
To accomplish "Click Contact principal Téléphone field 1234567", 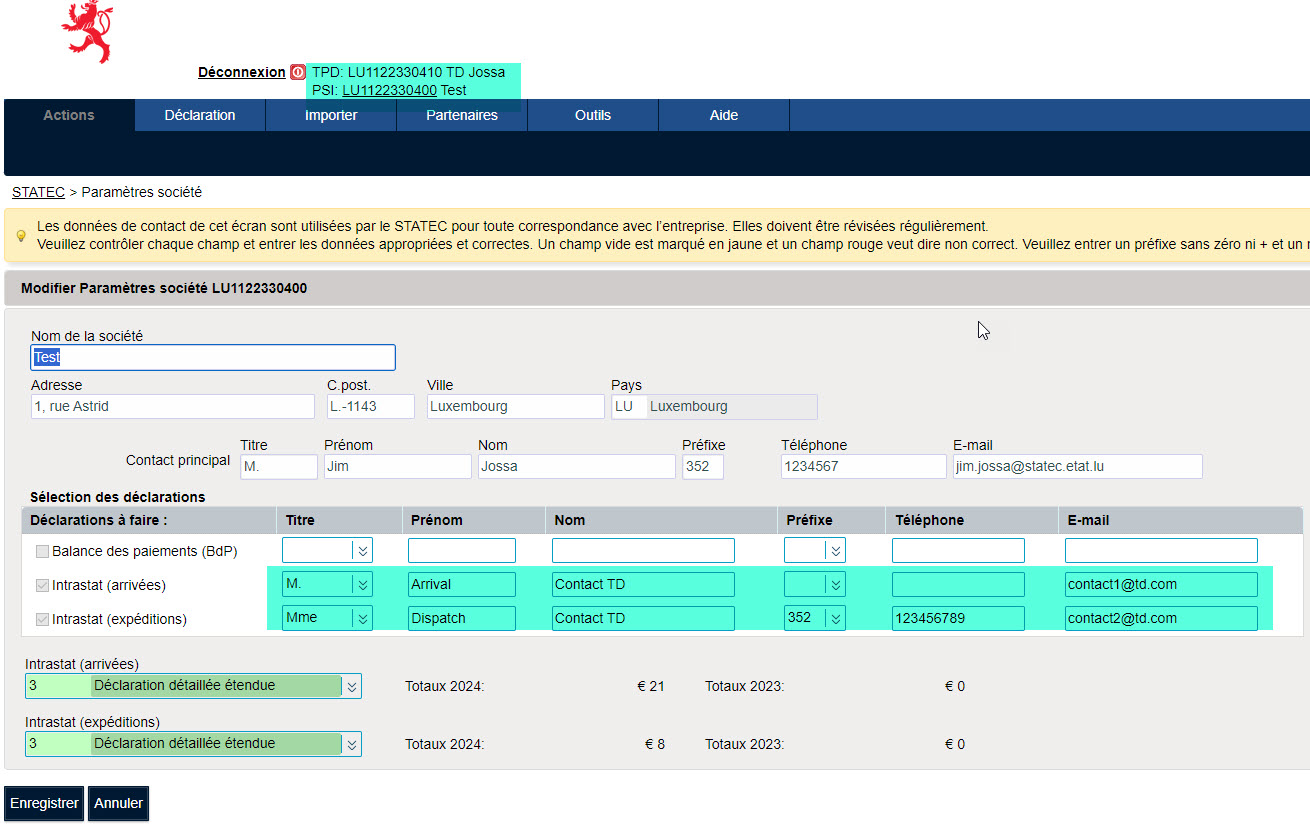I will point(864,466).
